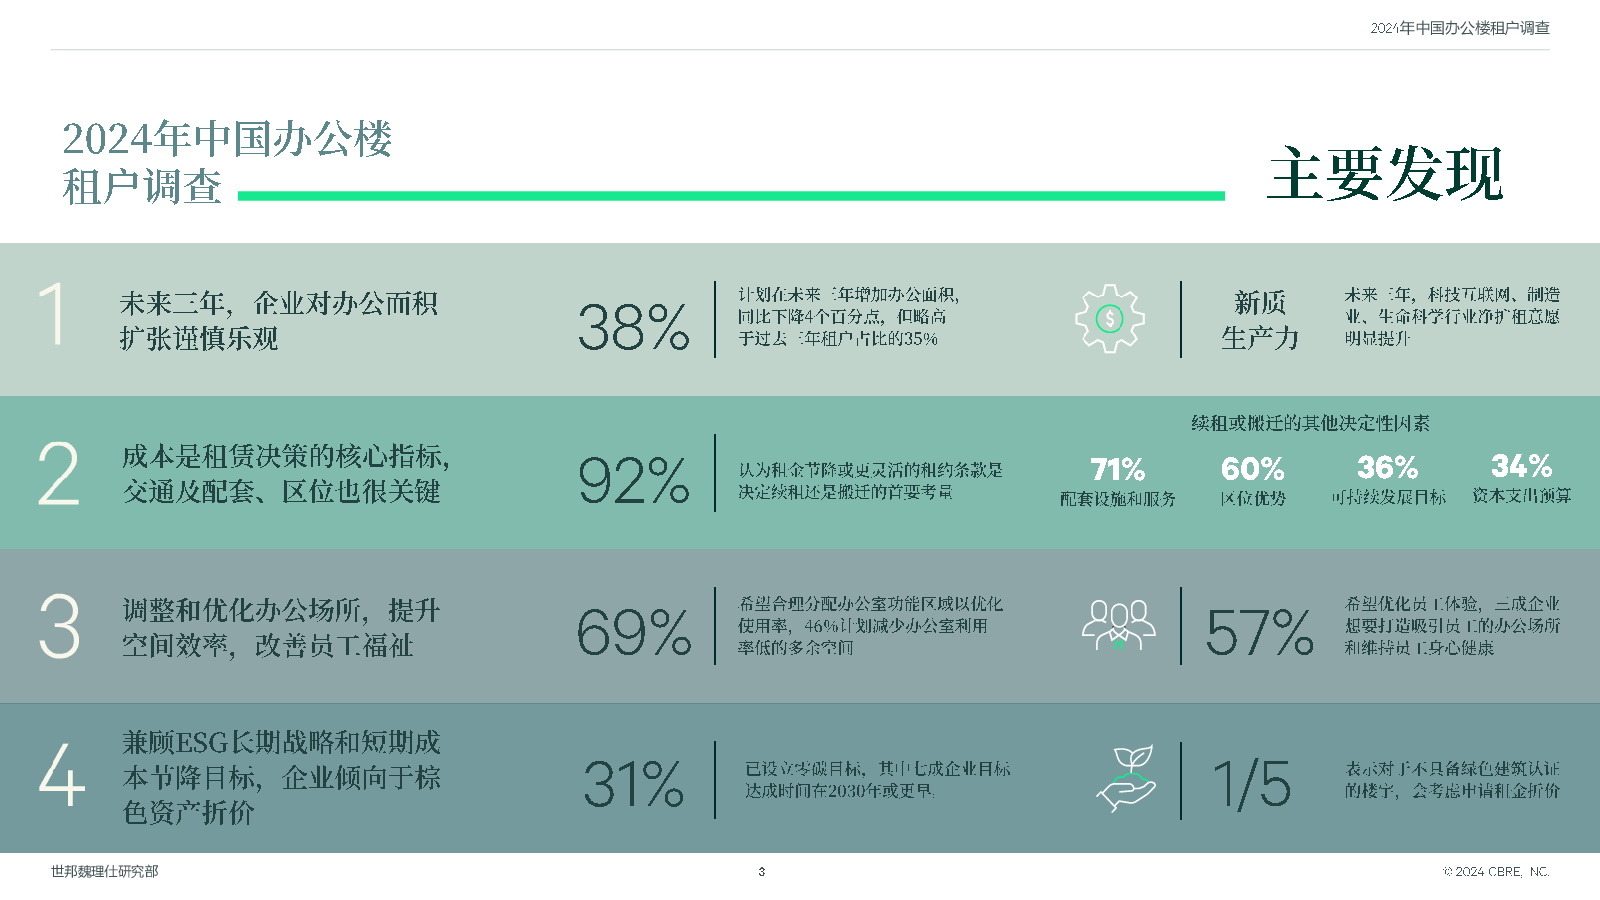The width and height of the screenshot is (1600, 900).
Task: Click the green horizontal title divider line
Action: click(x=731, y=196)
